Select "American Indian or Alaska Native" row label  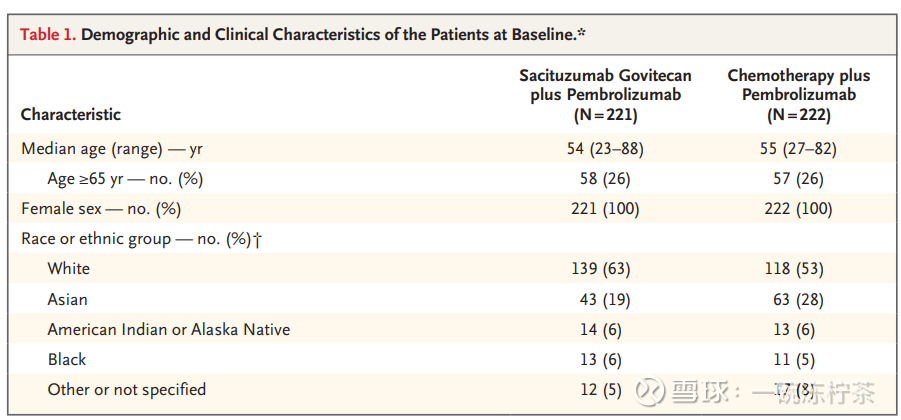tap(169, 329)
